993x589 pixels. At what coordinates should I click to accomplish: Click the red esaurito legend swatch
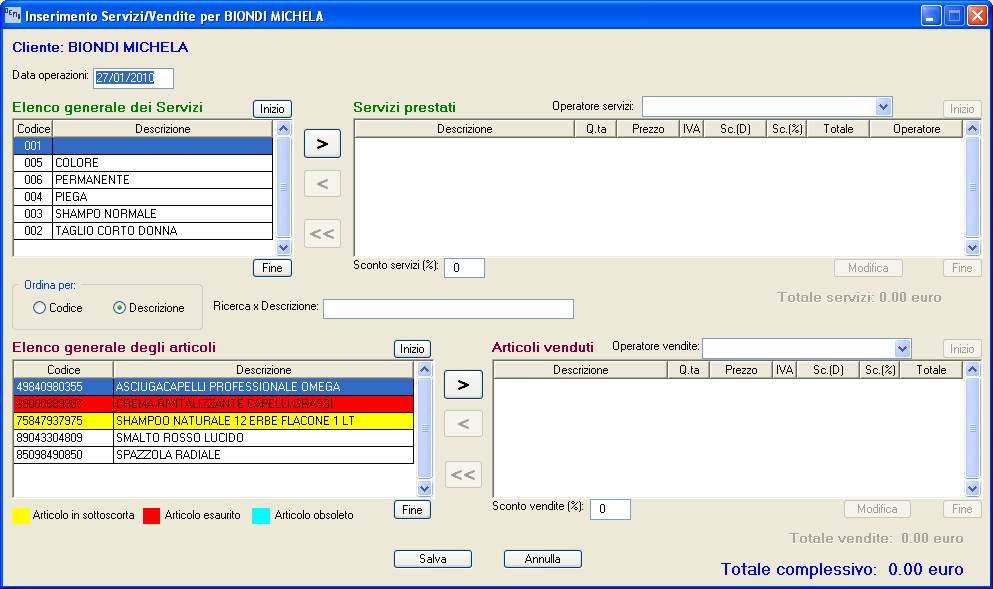(152, 516)
